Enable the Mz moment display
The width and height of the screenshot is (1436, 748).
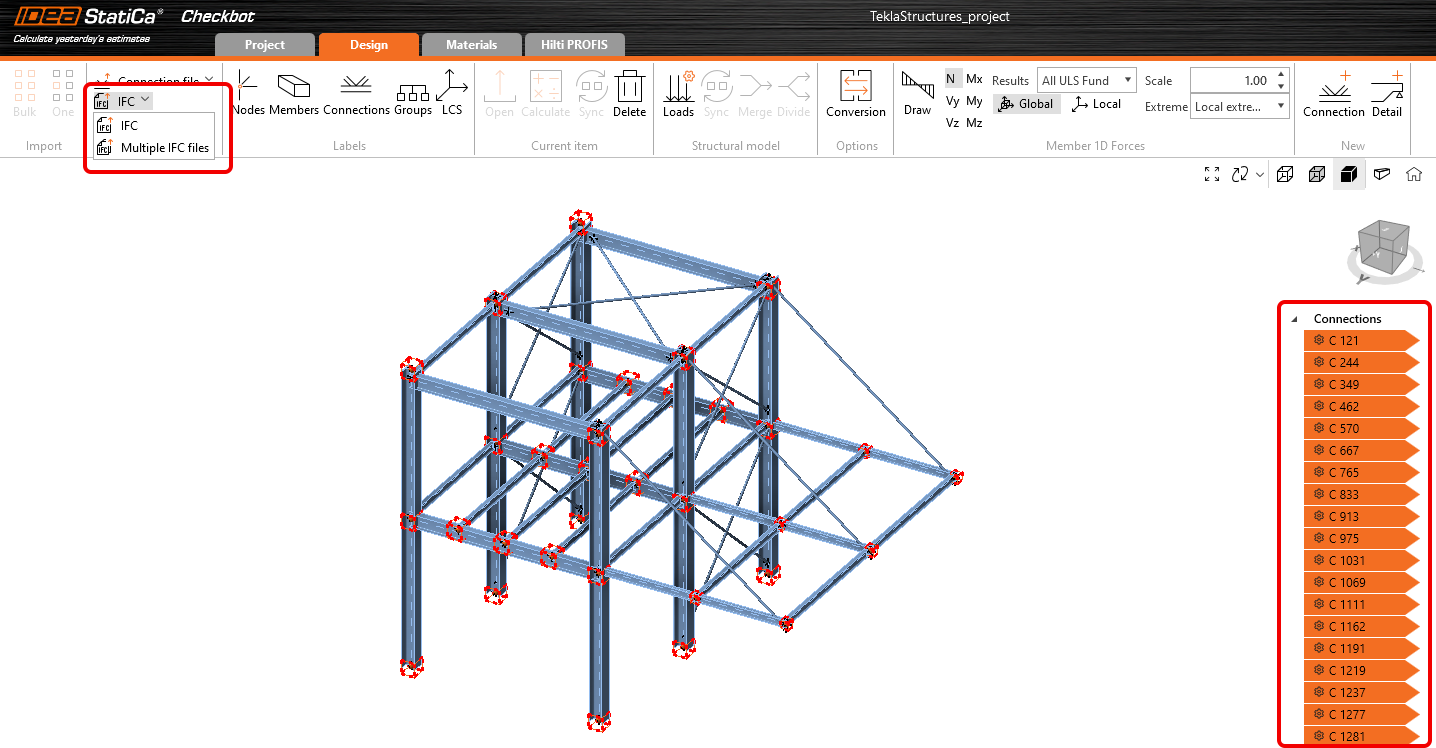pyautogui.click(x=973, y=122)
